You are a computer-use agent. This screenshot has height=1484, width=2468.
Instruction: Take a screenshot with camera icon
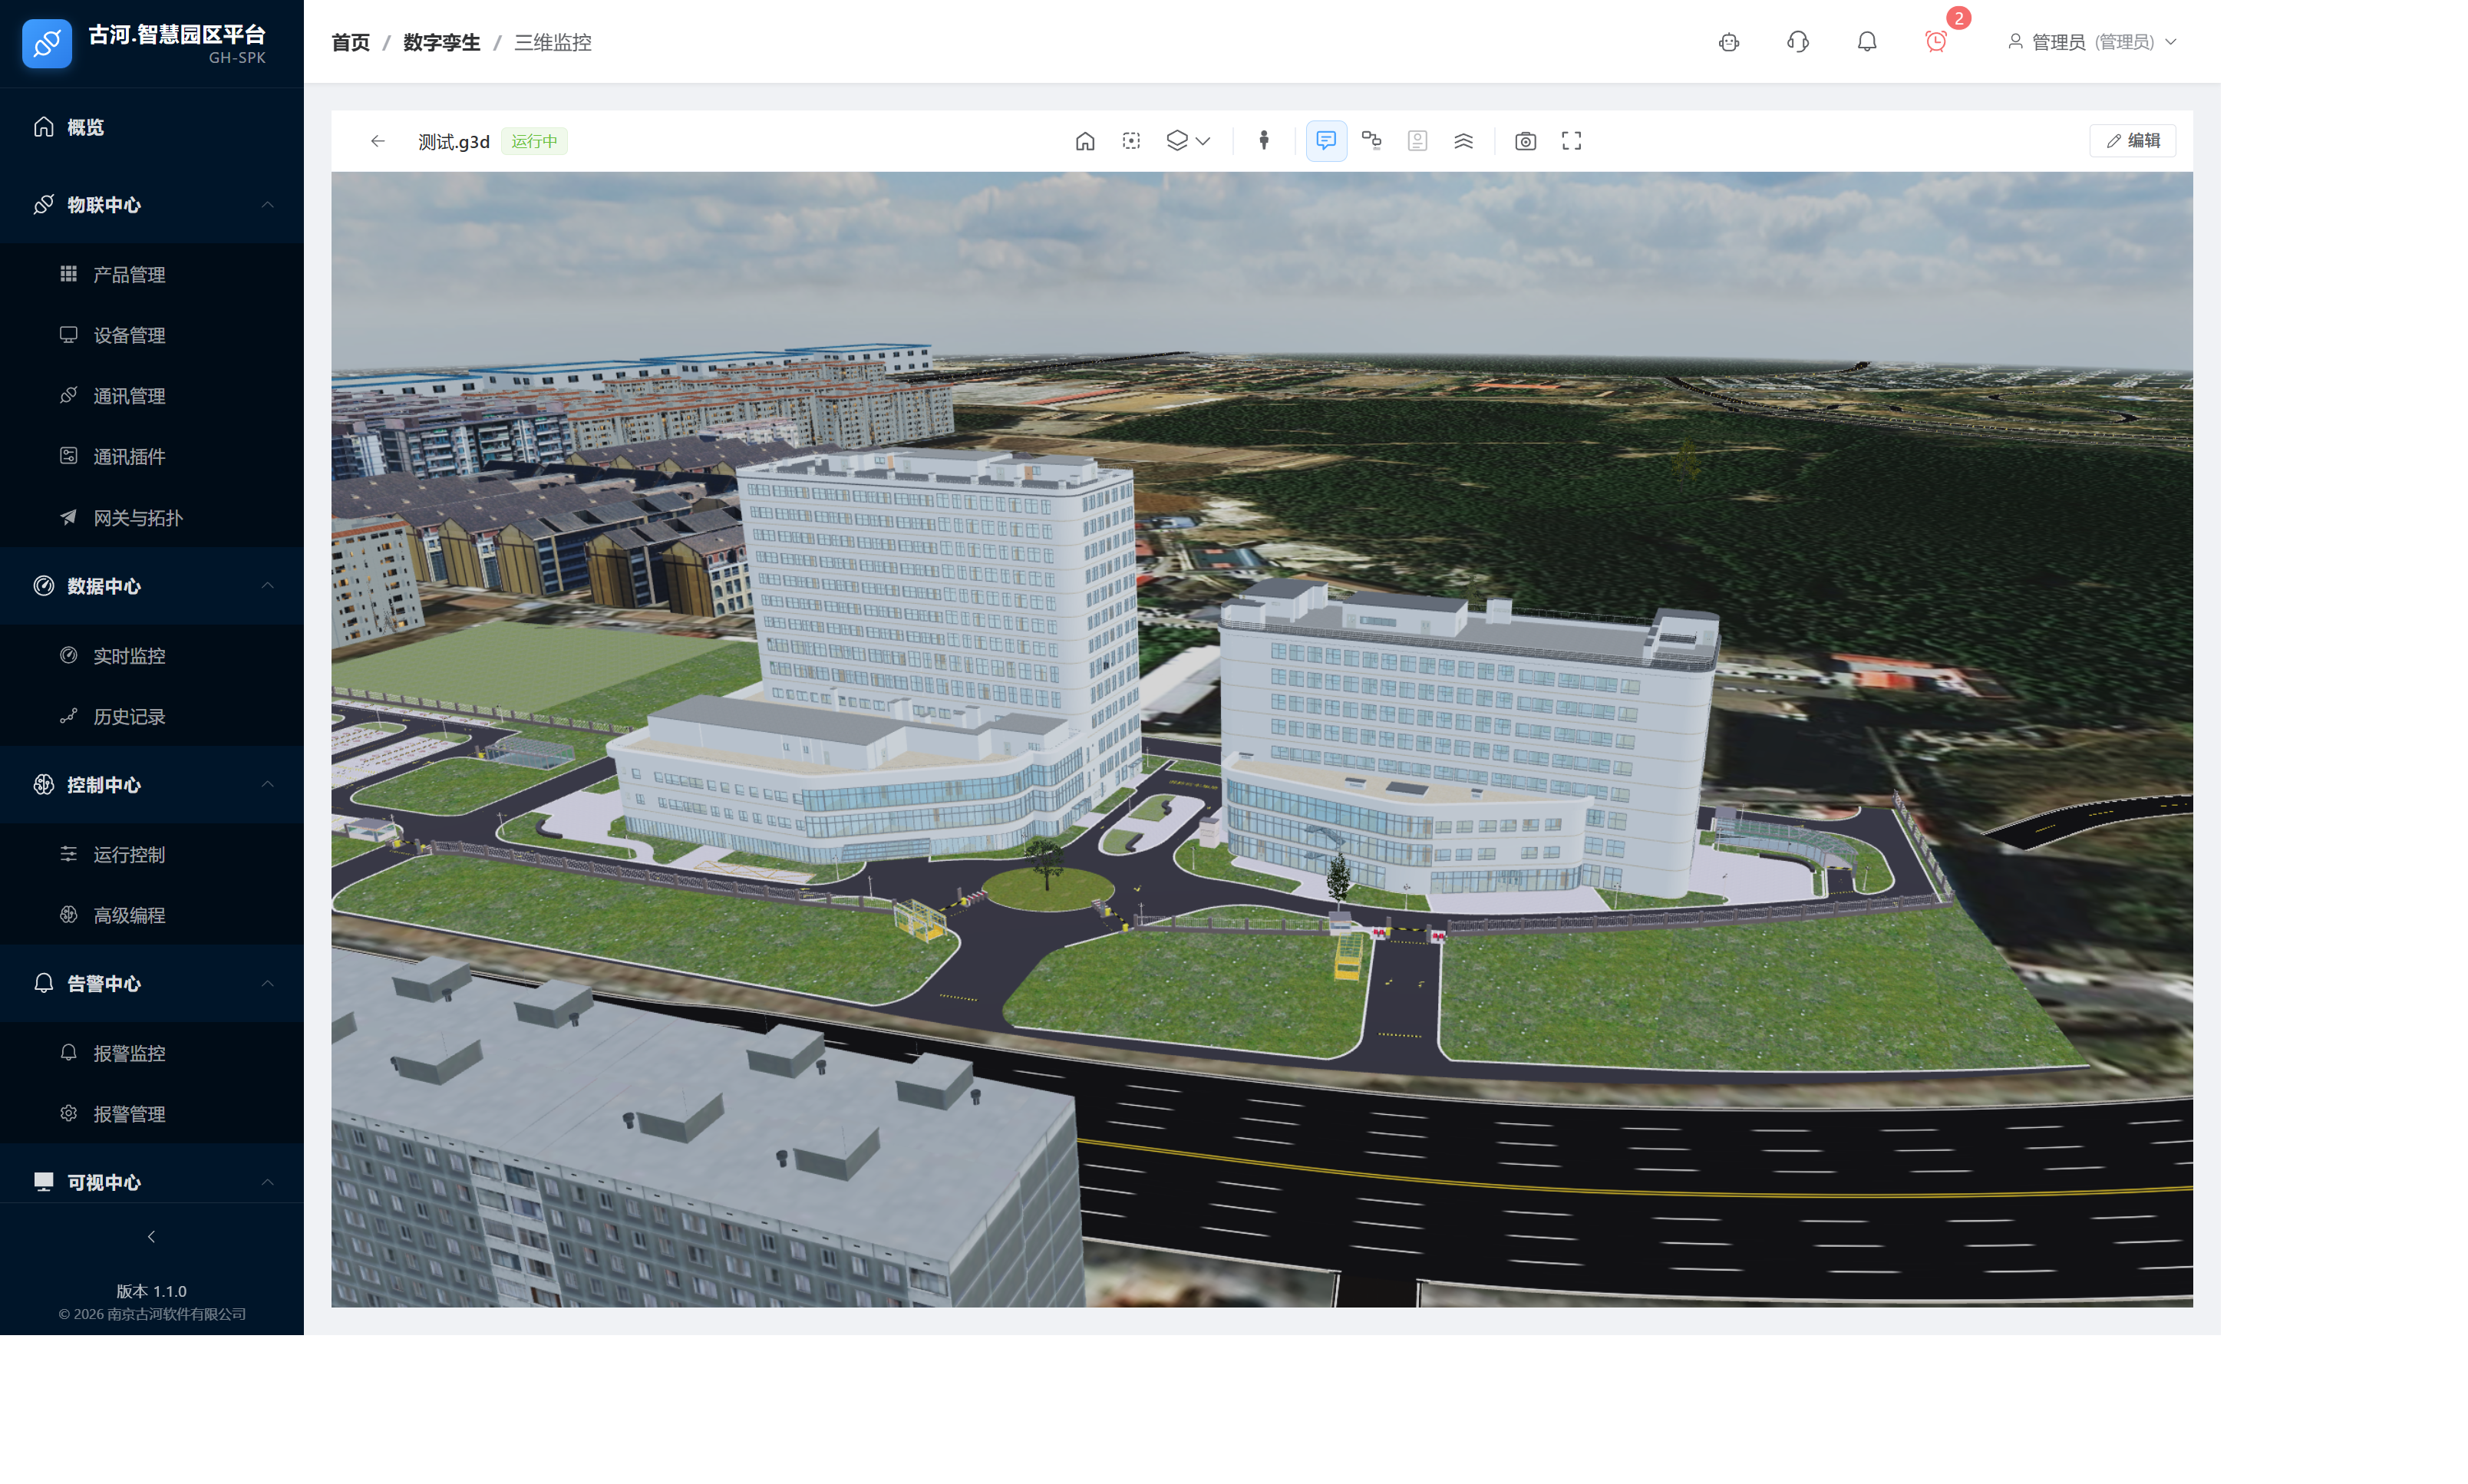click(x=1524, y=141)
